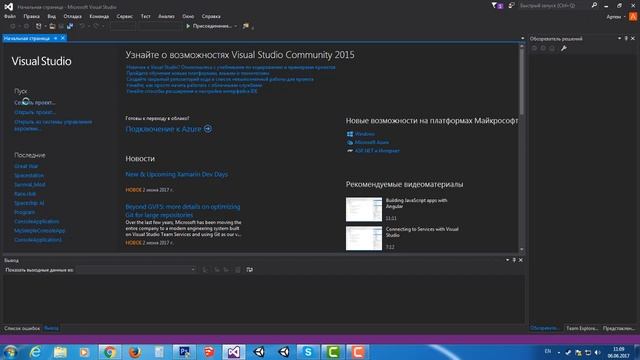
Task: Open the solution configurations combo box
Action: click(x=123, y=26)
